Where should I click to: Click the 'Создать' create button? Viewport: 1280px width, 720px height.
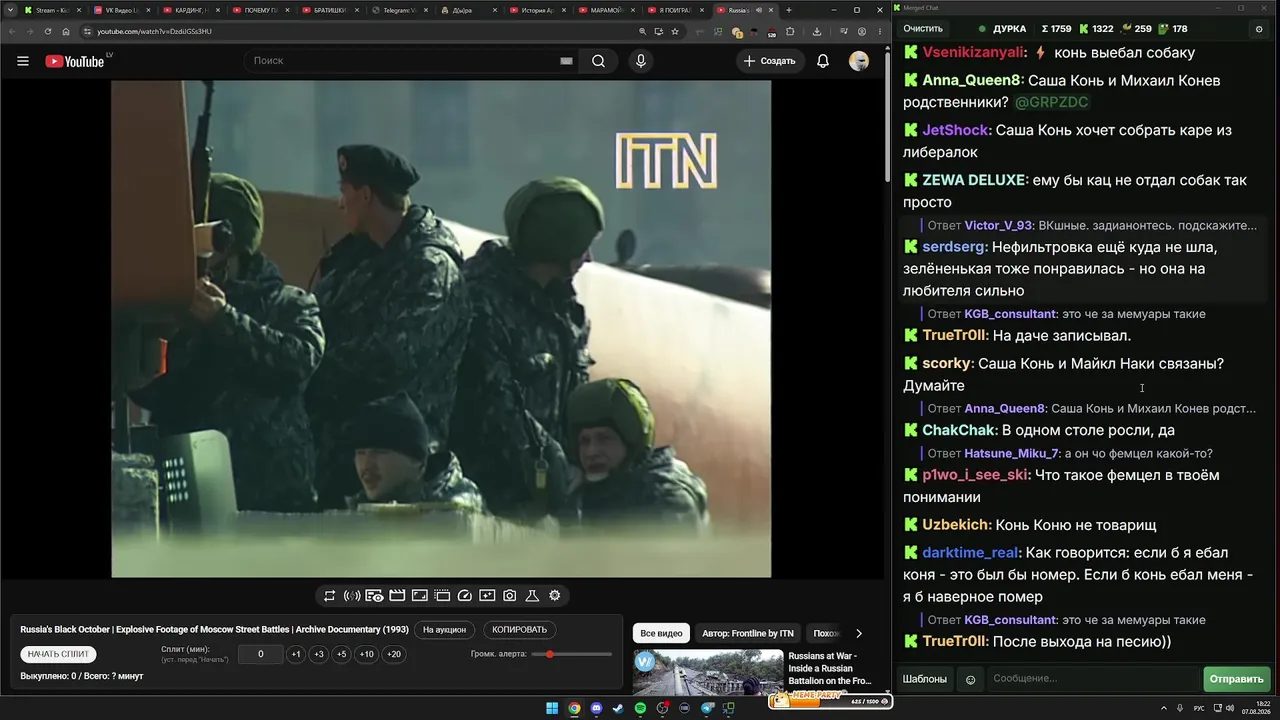pos(769,61)
